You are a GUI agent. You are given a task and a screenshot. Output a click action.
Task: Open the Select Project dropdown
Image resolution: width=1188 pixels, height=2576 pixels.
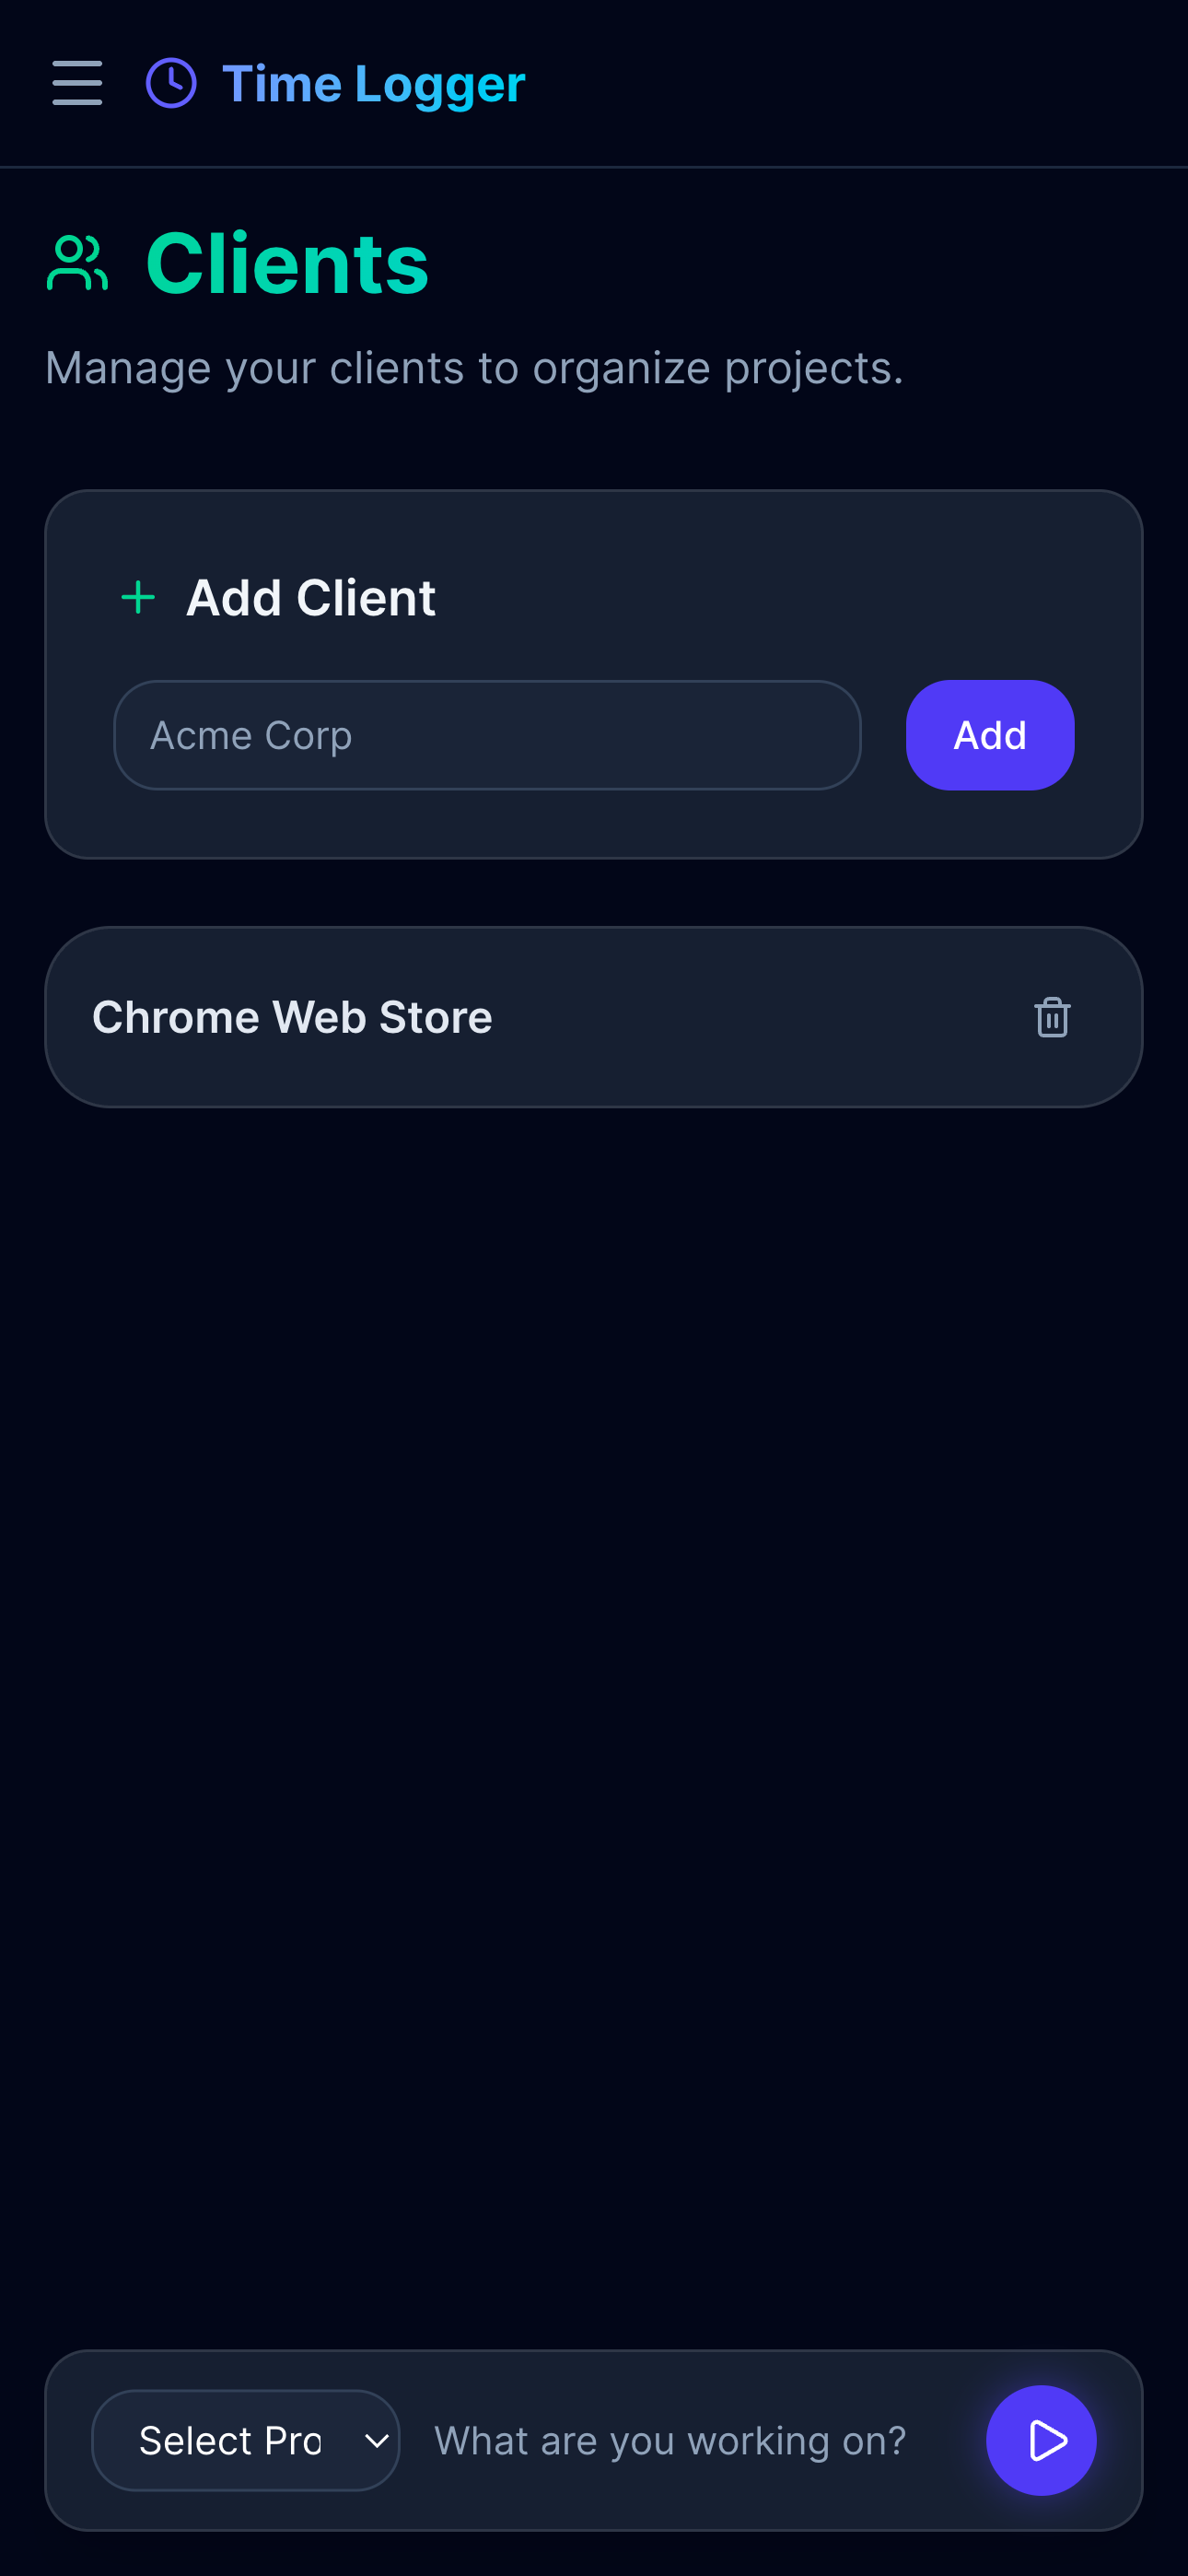[231, 2440]
